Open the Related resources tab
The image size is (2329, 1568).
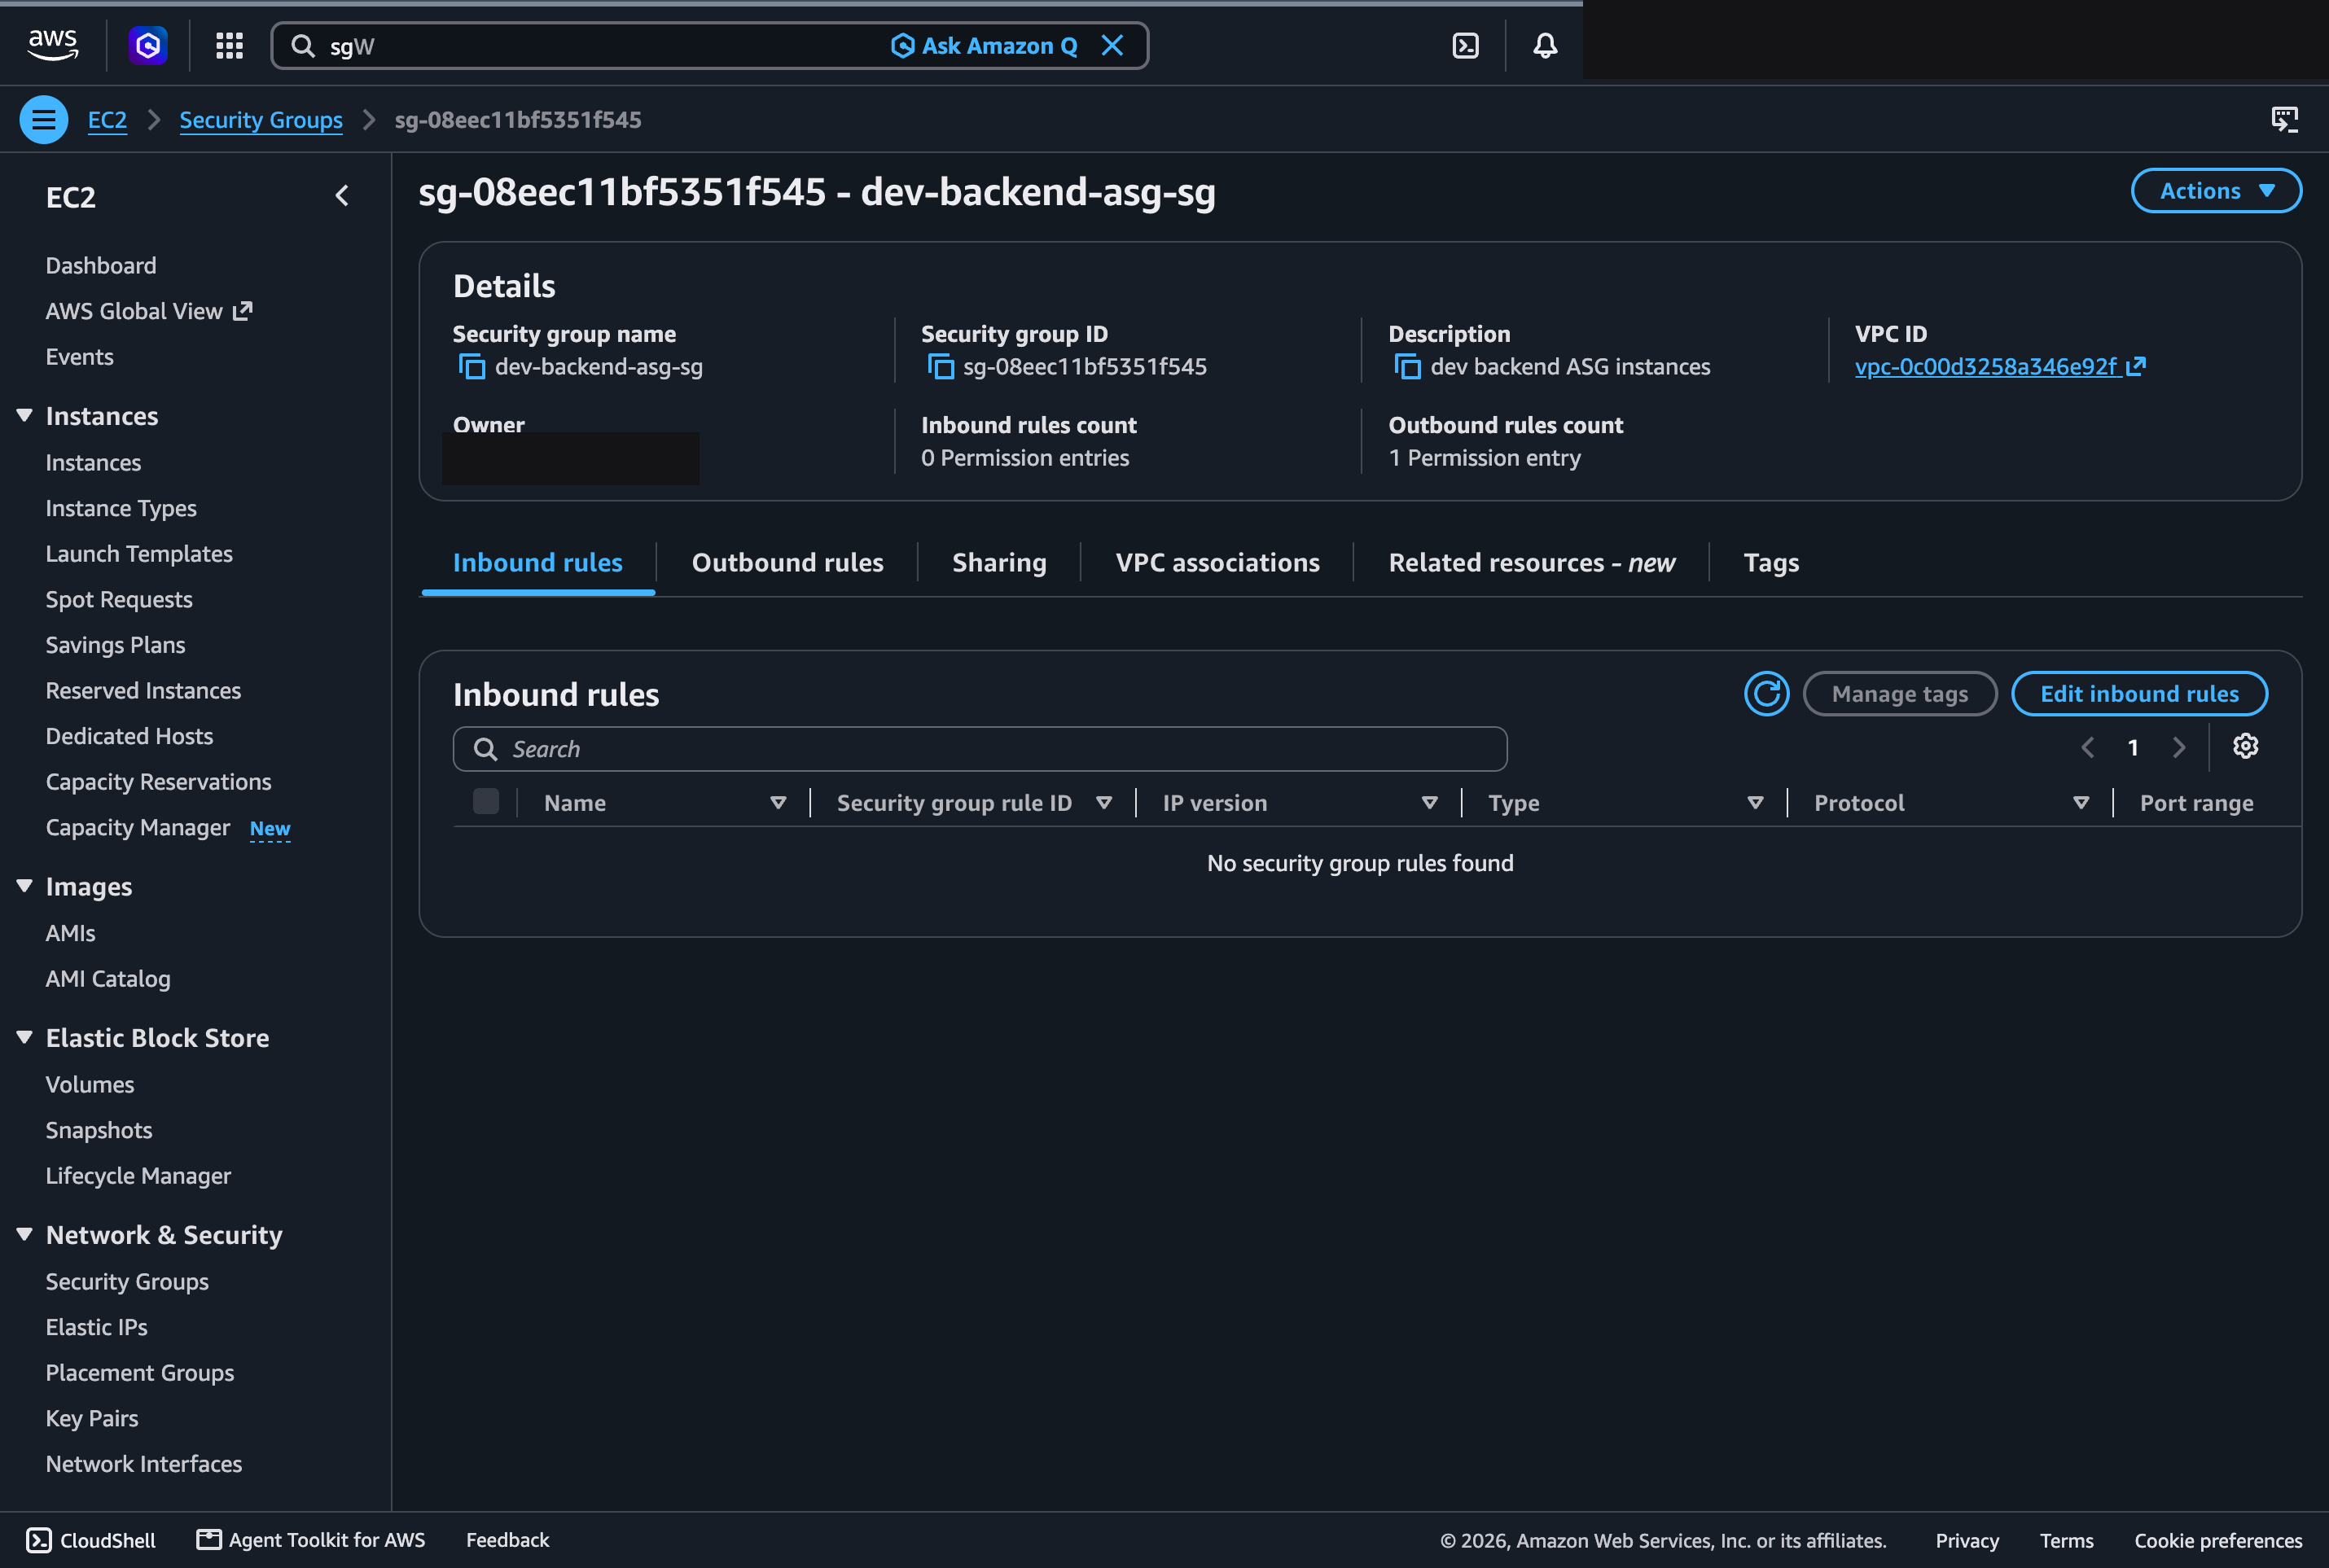(1531, 563)
